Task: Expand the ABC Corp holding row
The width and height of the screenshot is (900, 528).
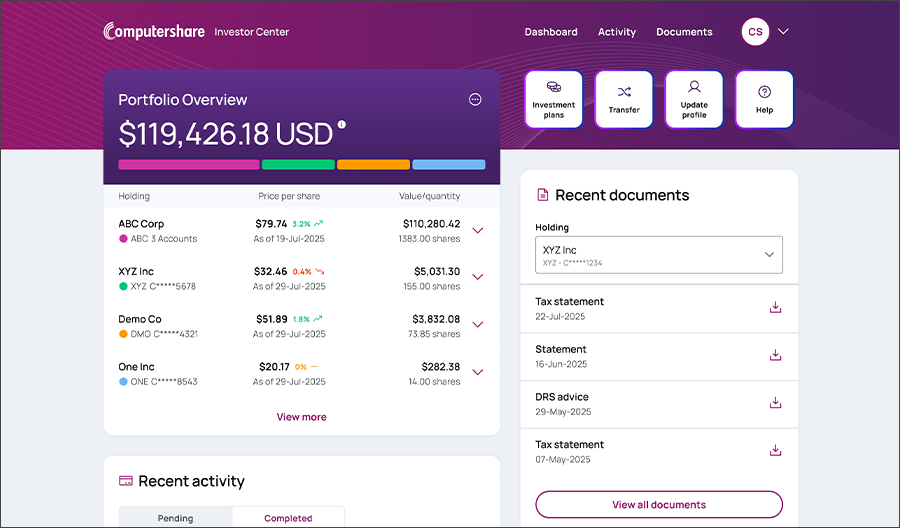Action: (478, 231)
